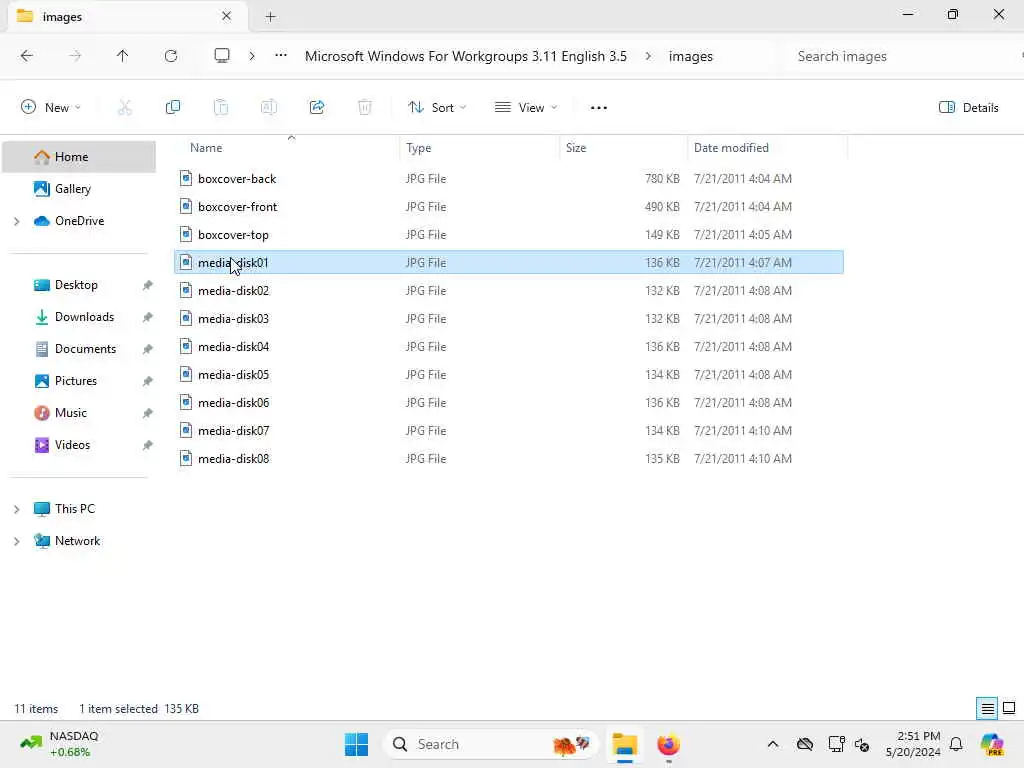This screenshot has width=1024, height=768.
Task: Open the Sort options dropdown
Action: pyautogui.click(x=436, y=108)
